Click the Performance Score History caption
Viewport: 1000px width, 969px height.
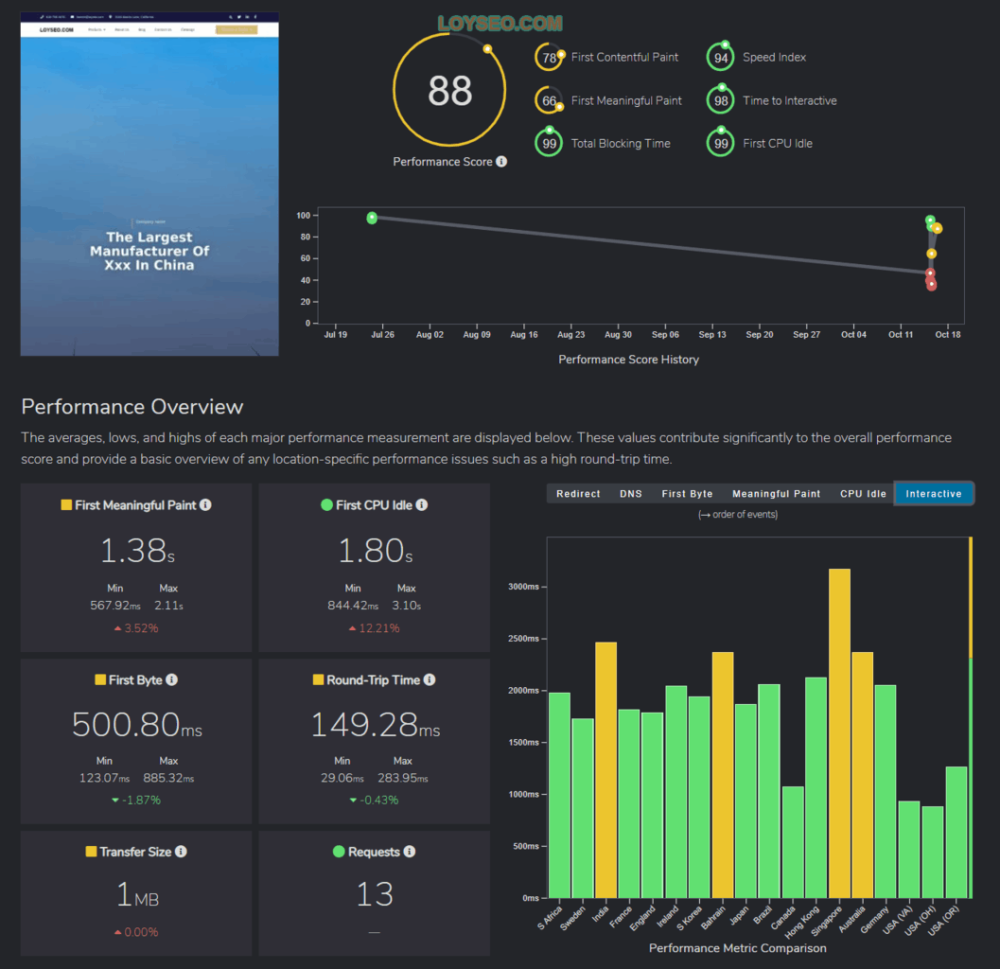click(628, 360)
